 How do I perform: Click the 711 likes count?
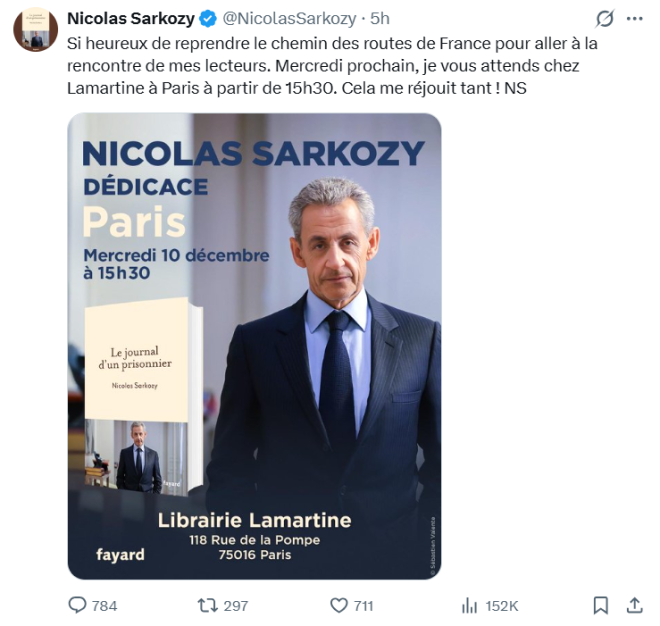[x=364, y=605]
